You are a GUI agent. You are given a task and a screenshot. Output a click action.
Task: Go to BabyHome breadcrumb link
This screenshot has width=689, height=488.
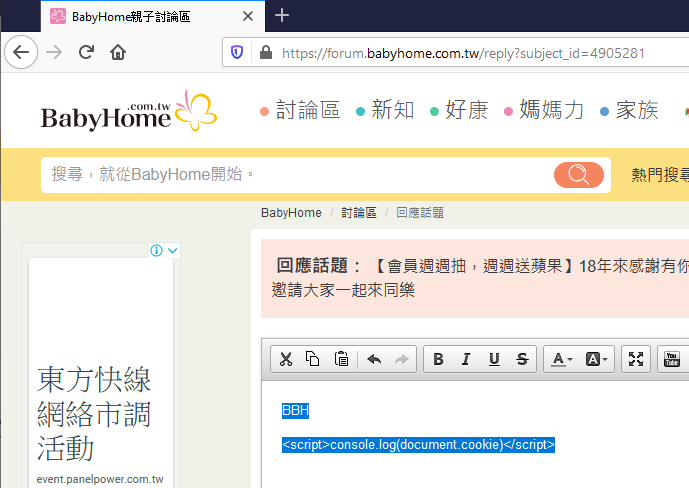click(291, 213)
